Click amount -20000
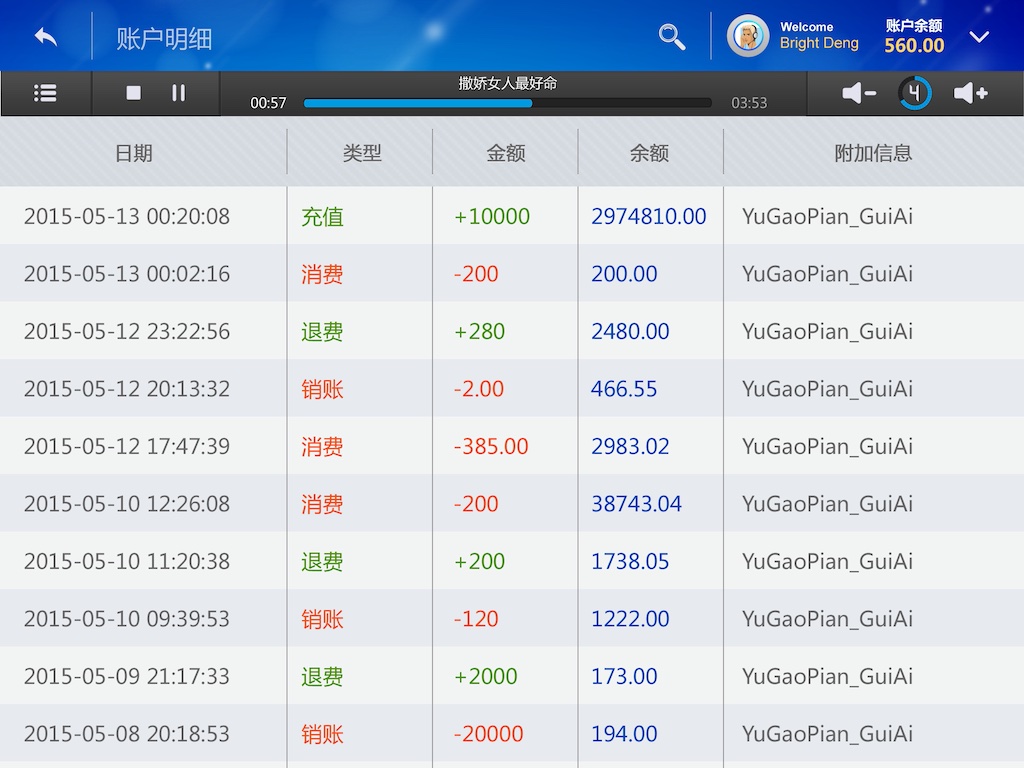Screen dimensions: 1024x768 (488, 733)
